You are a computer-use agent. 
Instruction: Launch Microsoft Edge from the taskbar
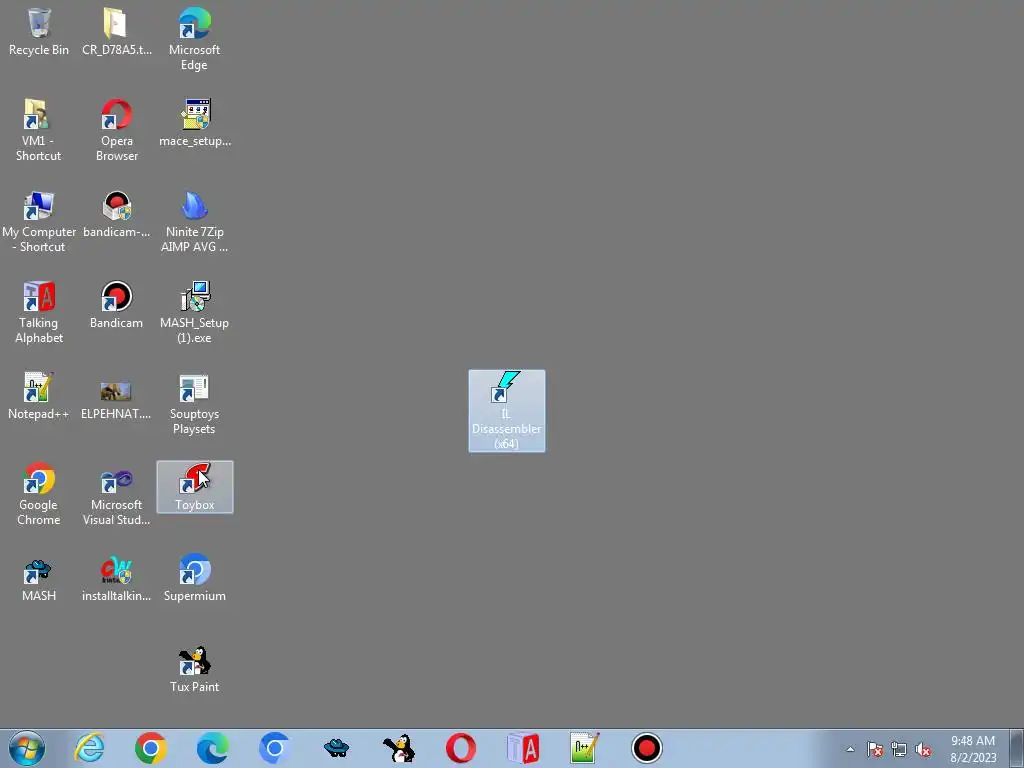coord(212,748)
